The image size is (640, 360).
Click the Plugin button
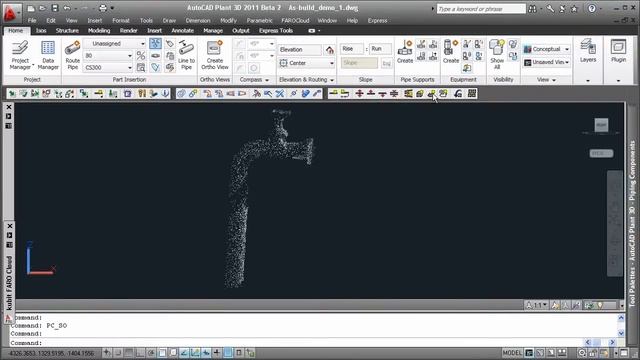tap(618, 51)
